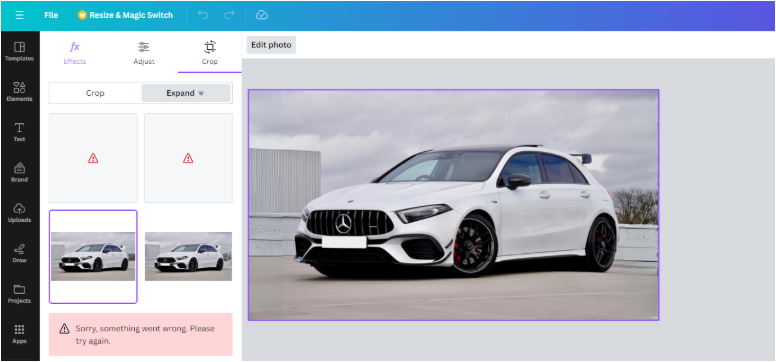Open the Uploads sidebar panel

click(19, 213)
